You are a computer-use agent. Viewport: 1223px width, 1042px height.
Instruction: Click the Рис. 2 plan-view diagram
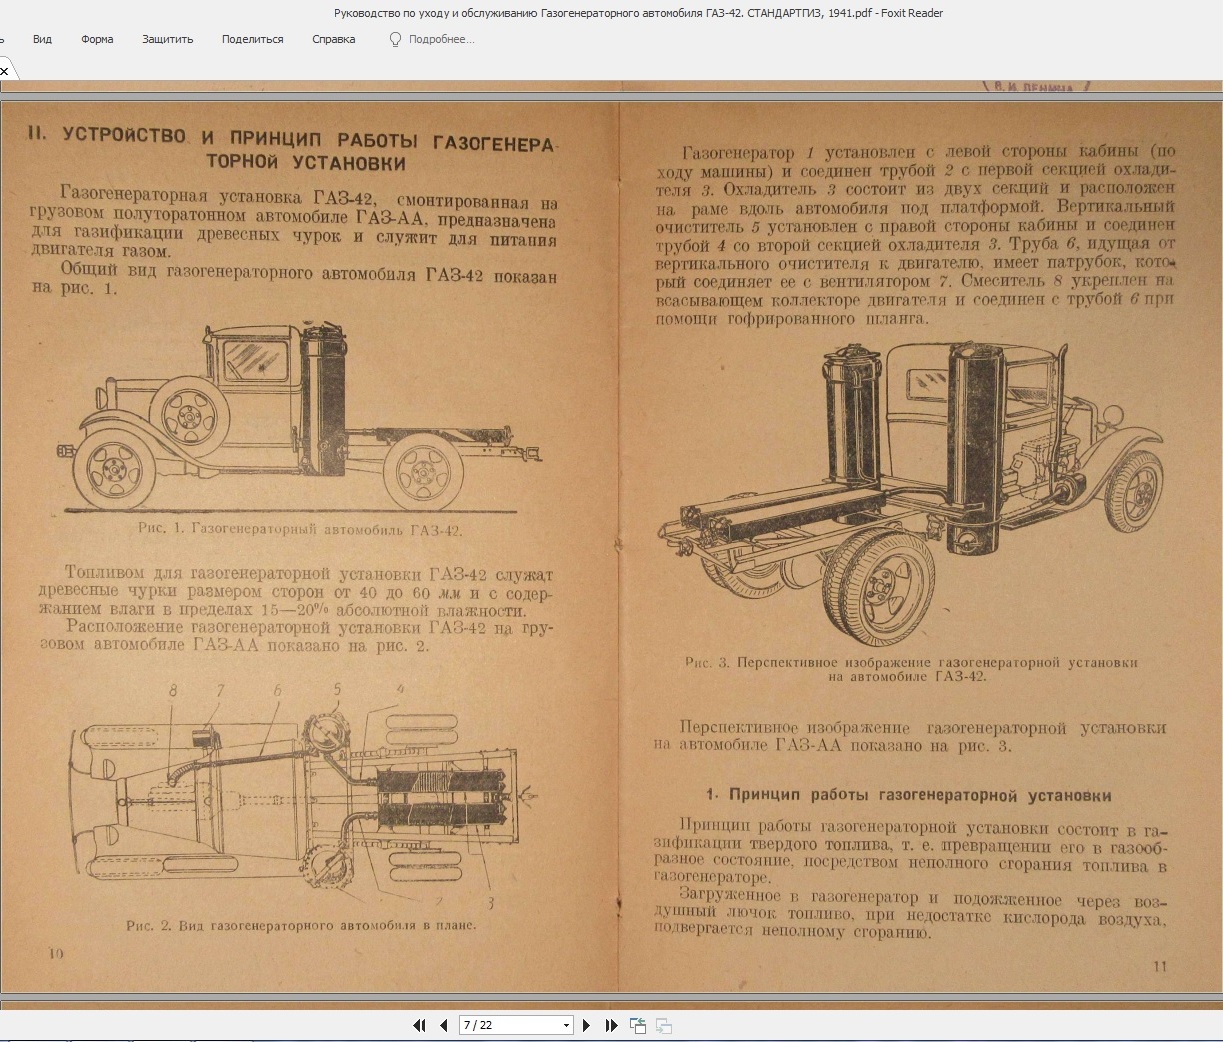(x=302, y=795)
